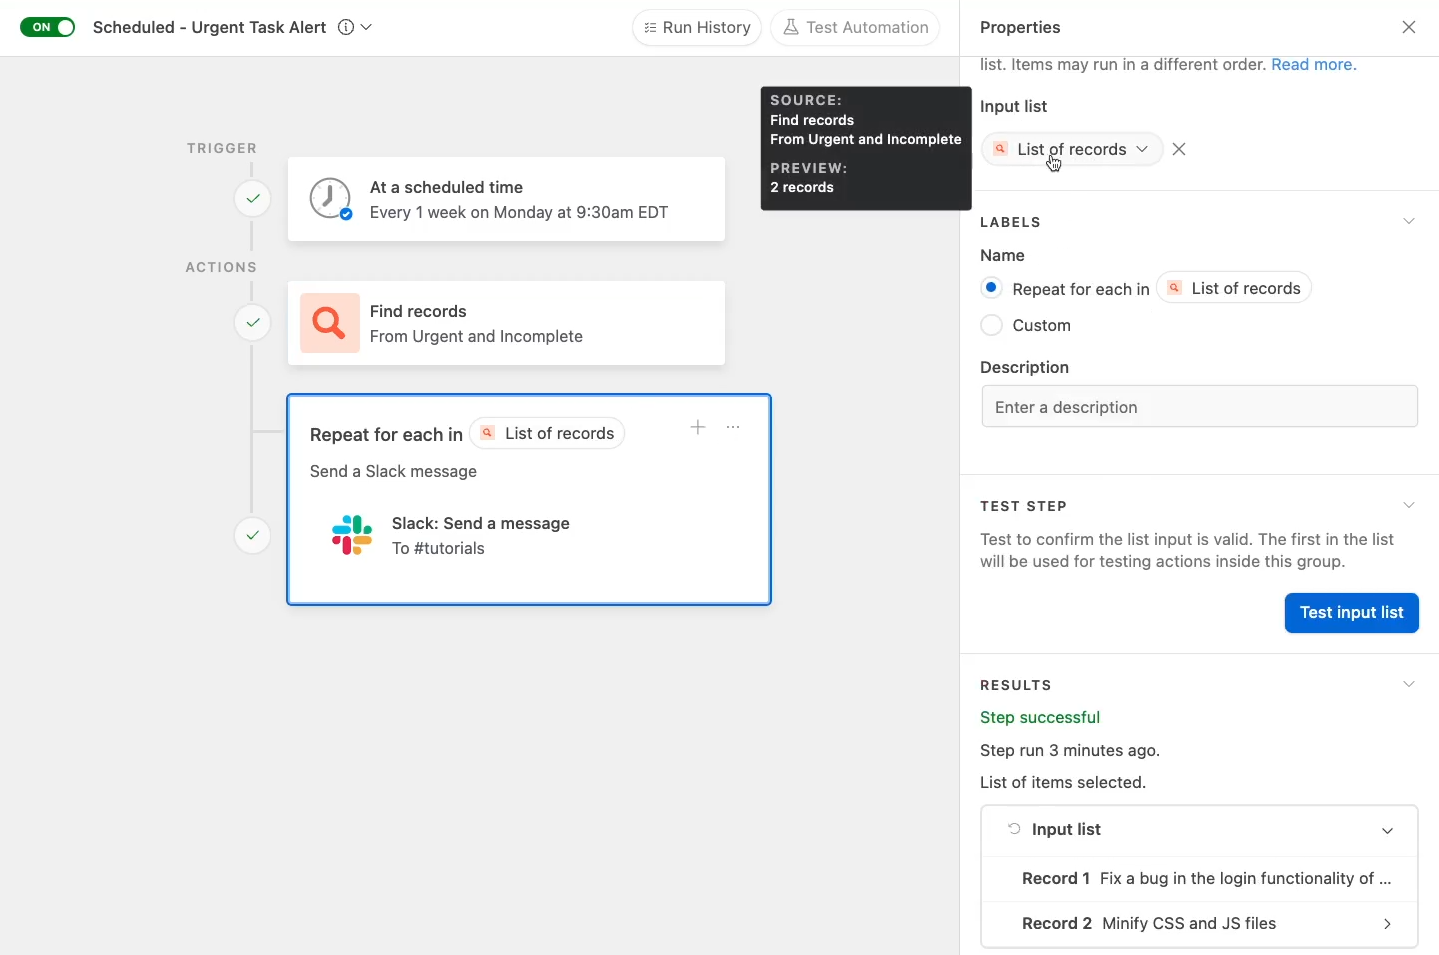1439x955 pixels.
Task: Select the 'Repeat for each in' radio option
Action: (x=991, y=288)
